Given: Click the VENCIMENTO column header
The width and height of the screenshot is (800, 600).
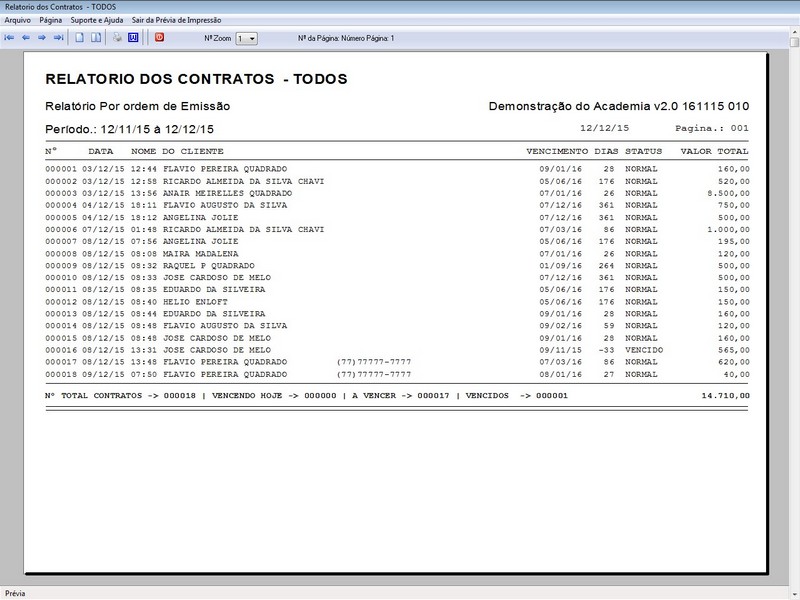Looking at the screenshot, I should tap(557, 152).
